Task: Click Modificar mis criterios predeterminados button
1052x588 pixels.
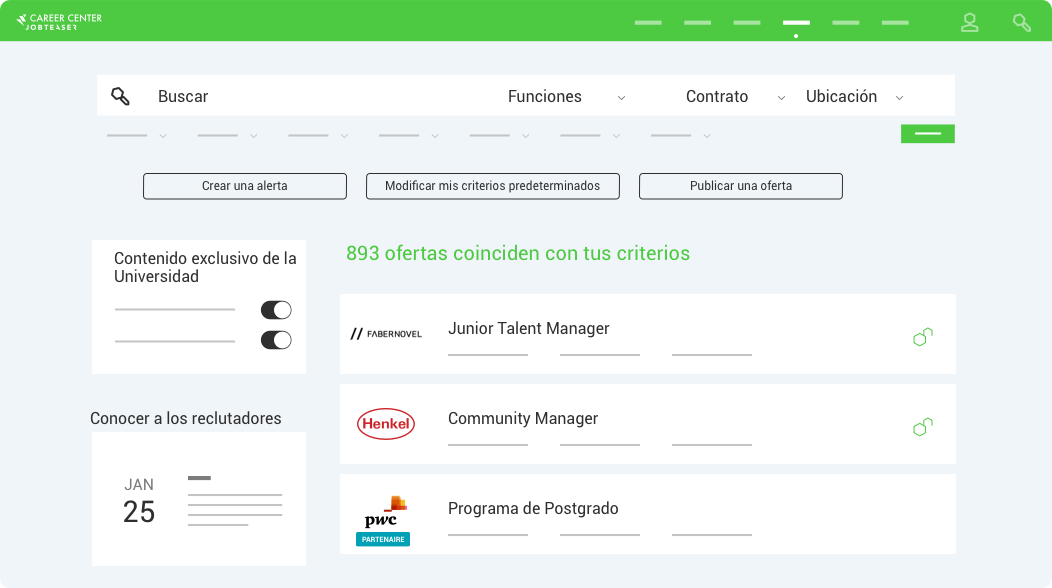Action: (492, 186)
